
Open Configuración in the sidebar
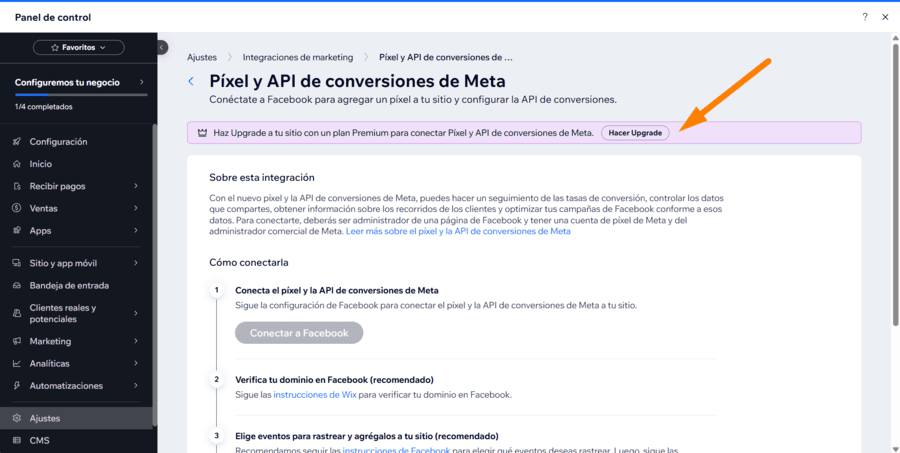[76, 141]
